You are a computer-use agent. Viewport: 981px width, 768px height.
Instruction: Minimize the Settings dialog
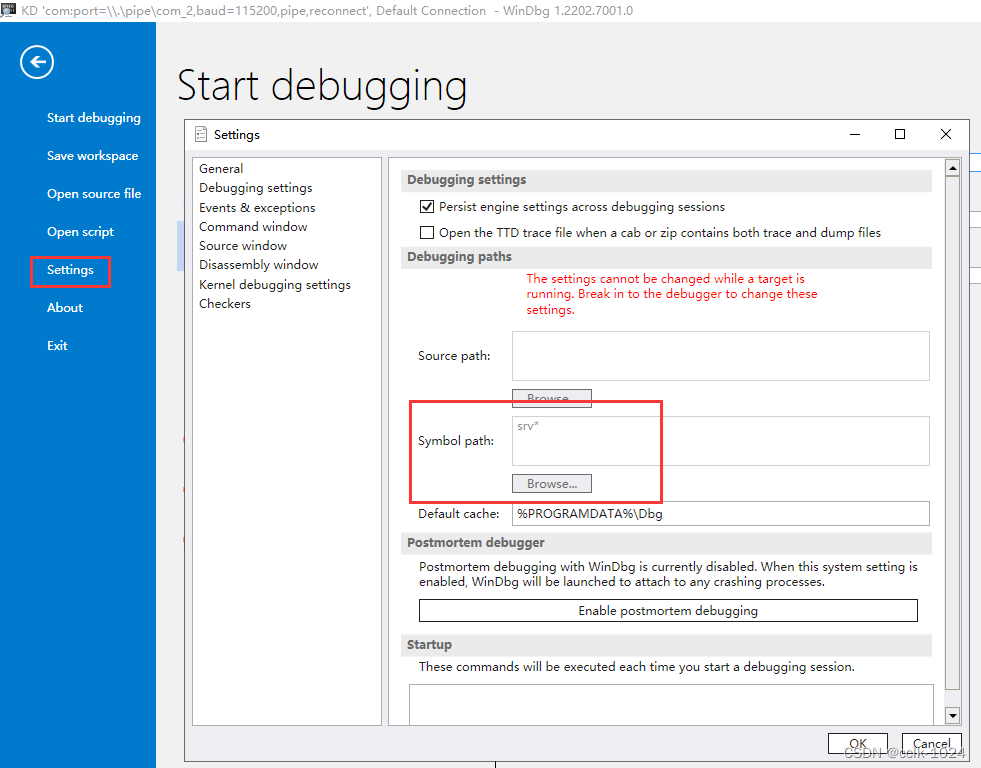point(855,134)
